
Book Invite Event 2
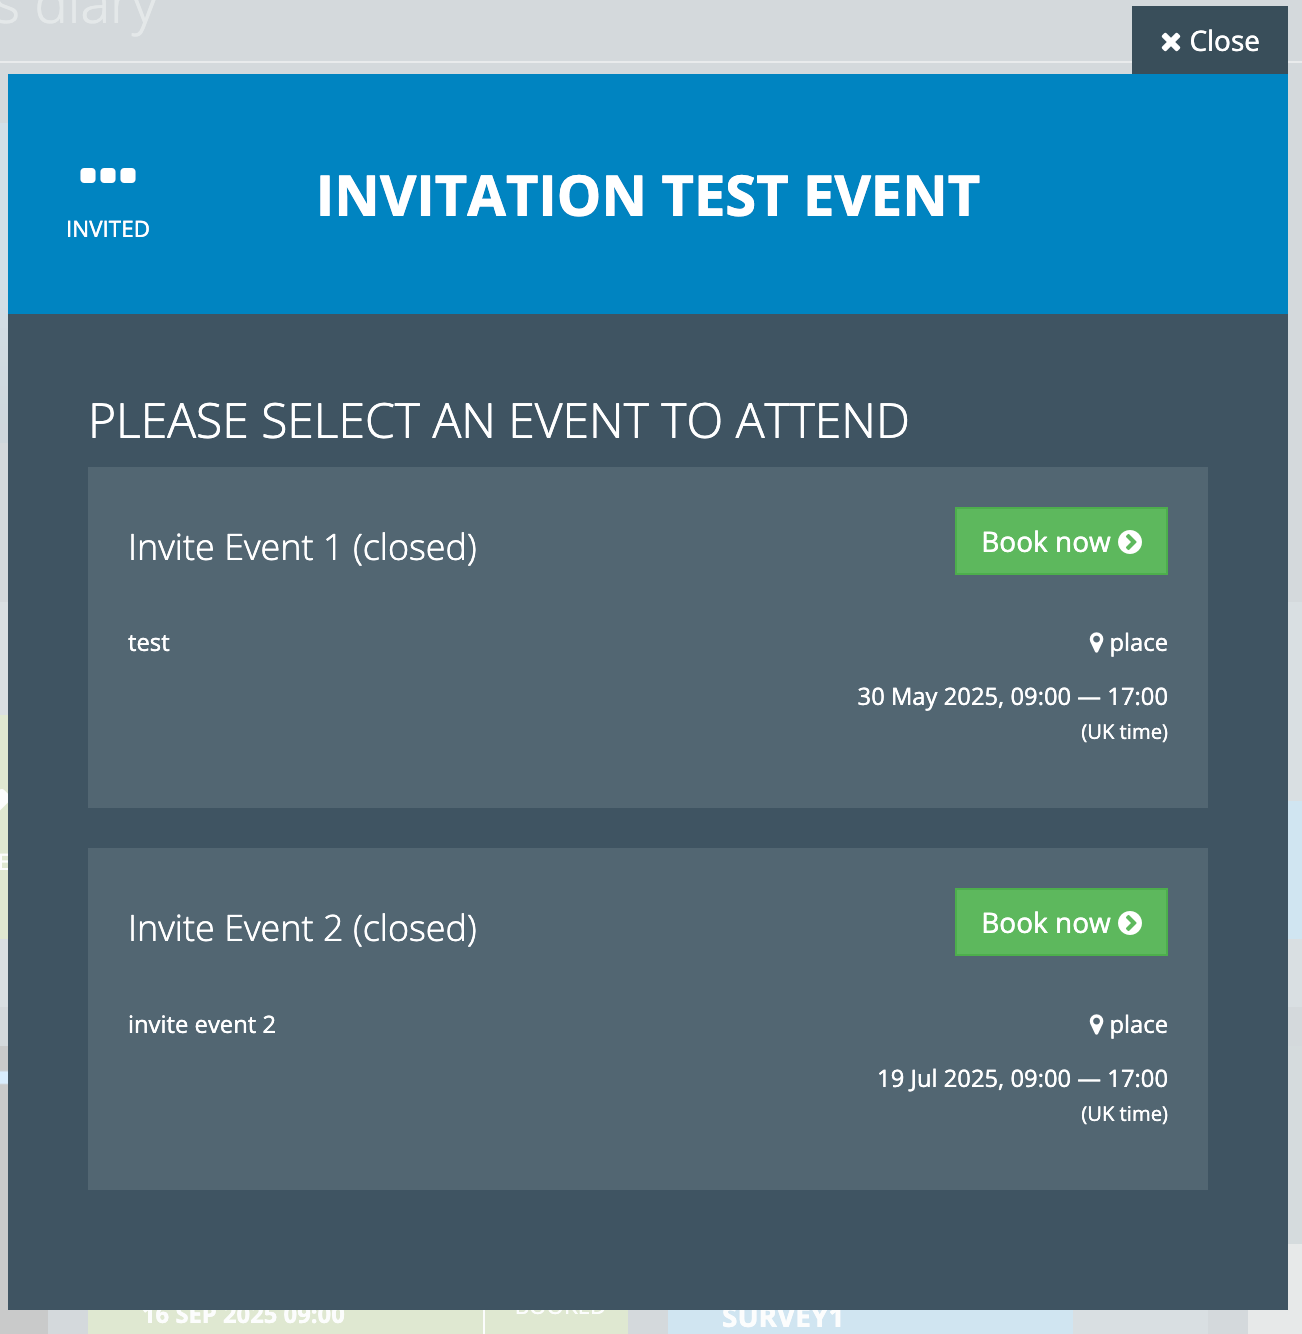point(1061,922)
